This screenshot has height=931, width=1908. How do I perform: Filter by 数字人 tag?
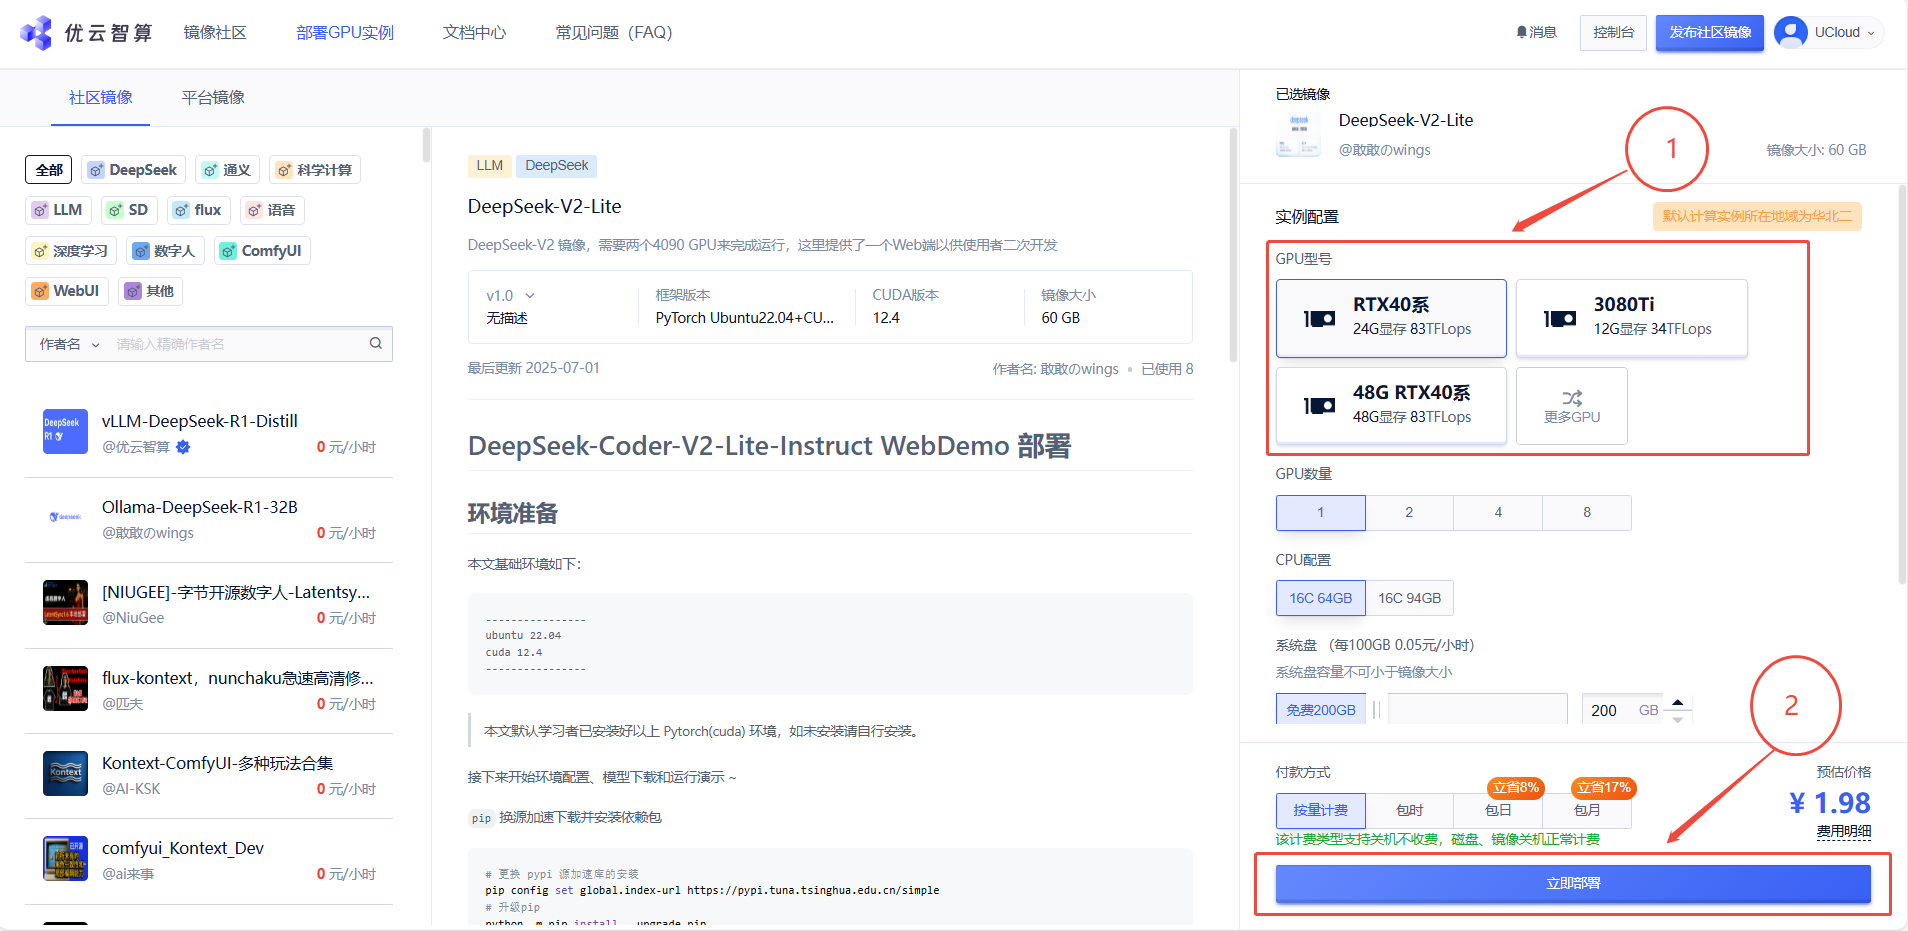(x=165, y=250)
